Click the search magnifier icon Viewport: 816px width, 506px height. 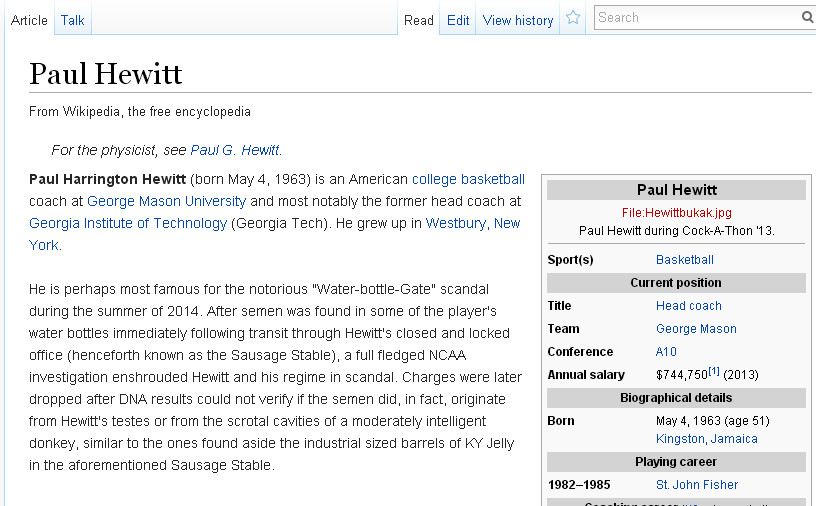click(808, 18)
